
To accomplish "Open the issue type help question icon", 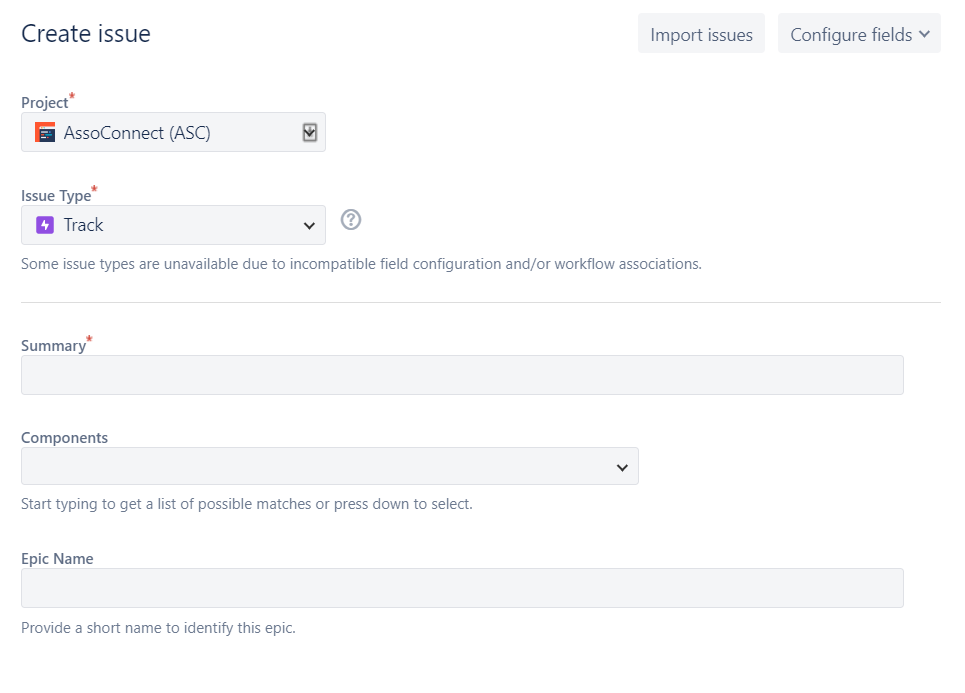I will 351,220.
